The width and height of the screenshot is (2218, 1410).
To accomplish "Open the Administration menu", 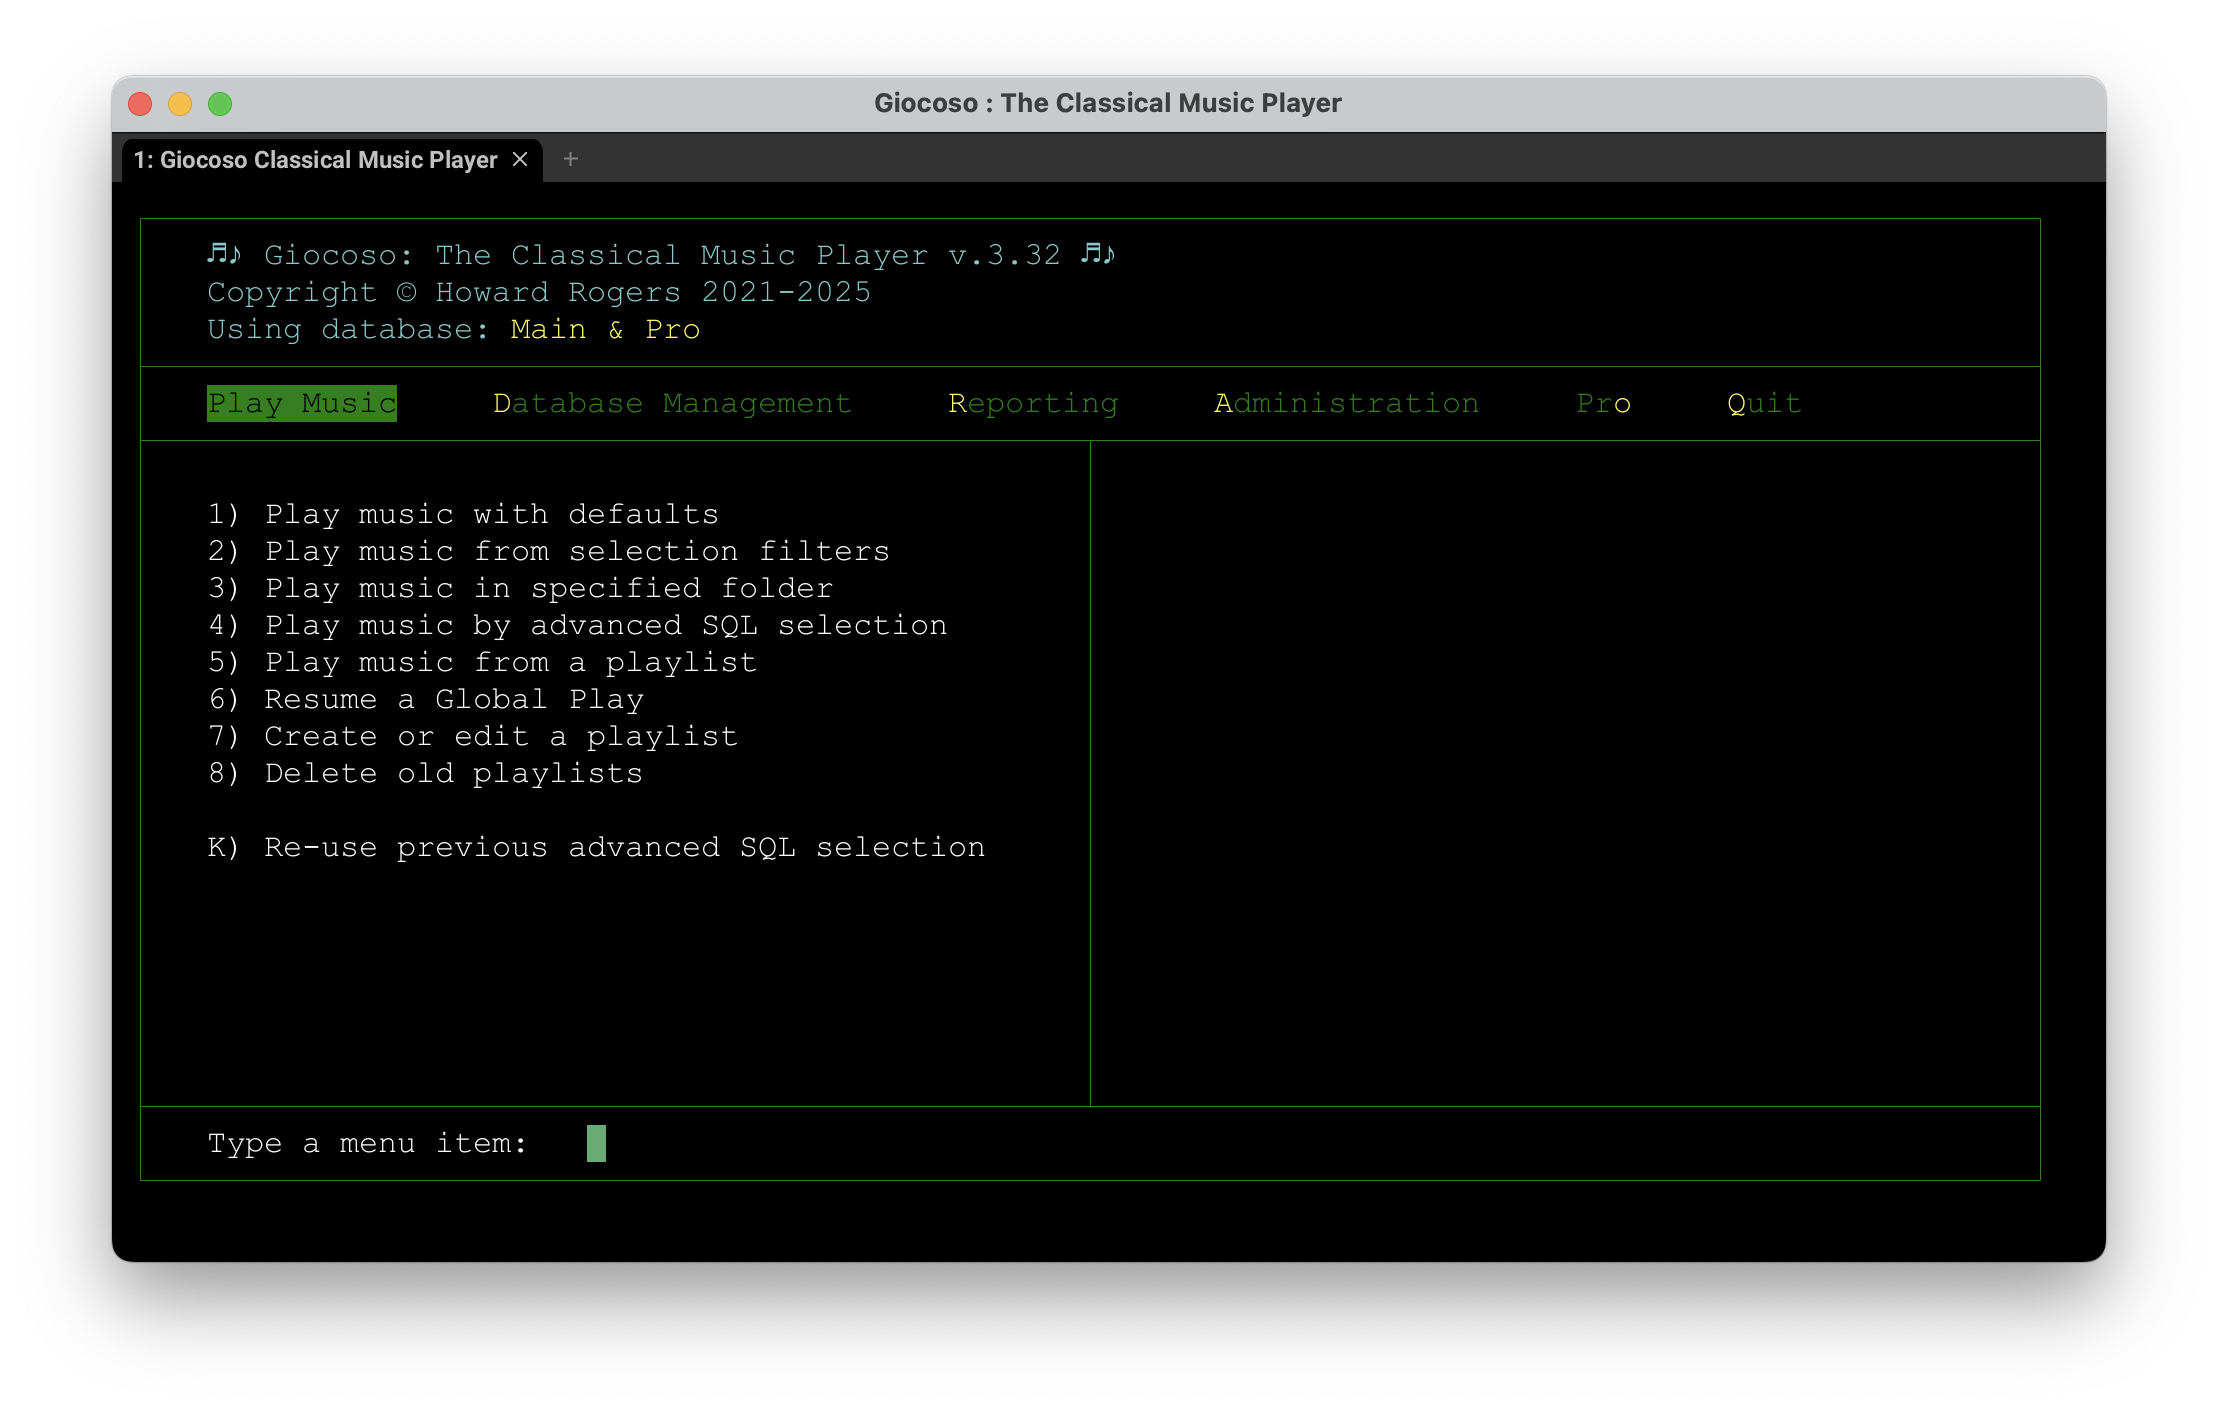I will (1346, 403).
